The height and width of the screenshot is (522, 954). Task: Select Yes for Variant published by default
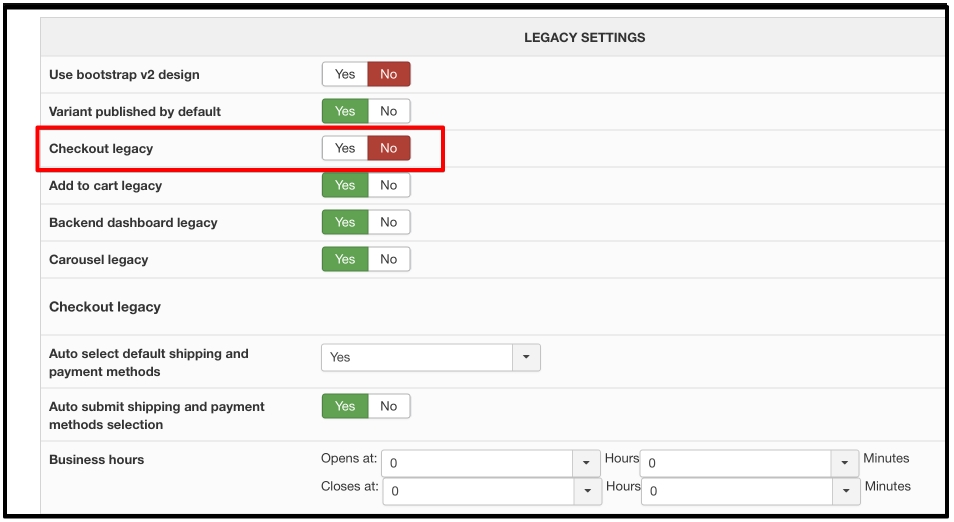point(345,111)
